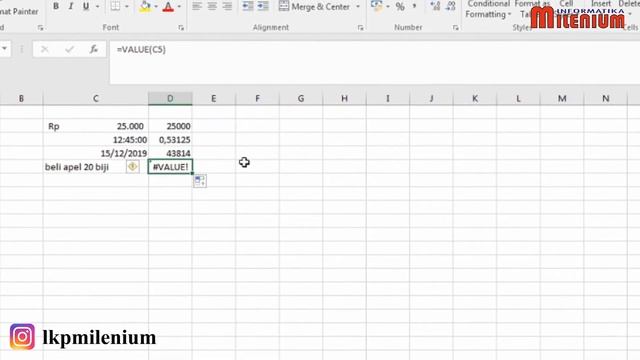Select cell showing 0,53125
Viewport: 640px width, 360px height.
(170, 140)
